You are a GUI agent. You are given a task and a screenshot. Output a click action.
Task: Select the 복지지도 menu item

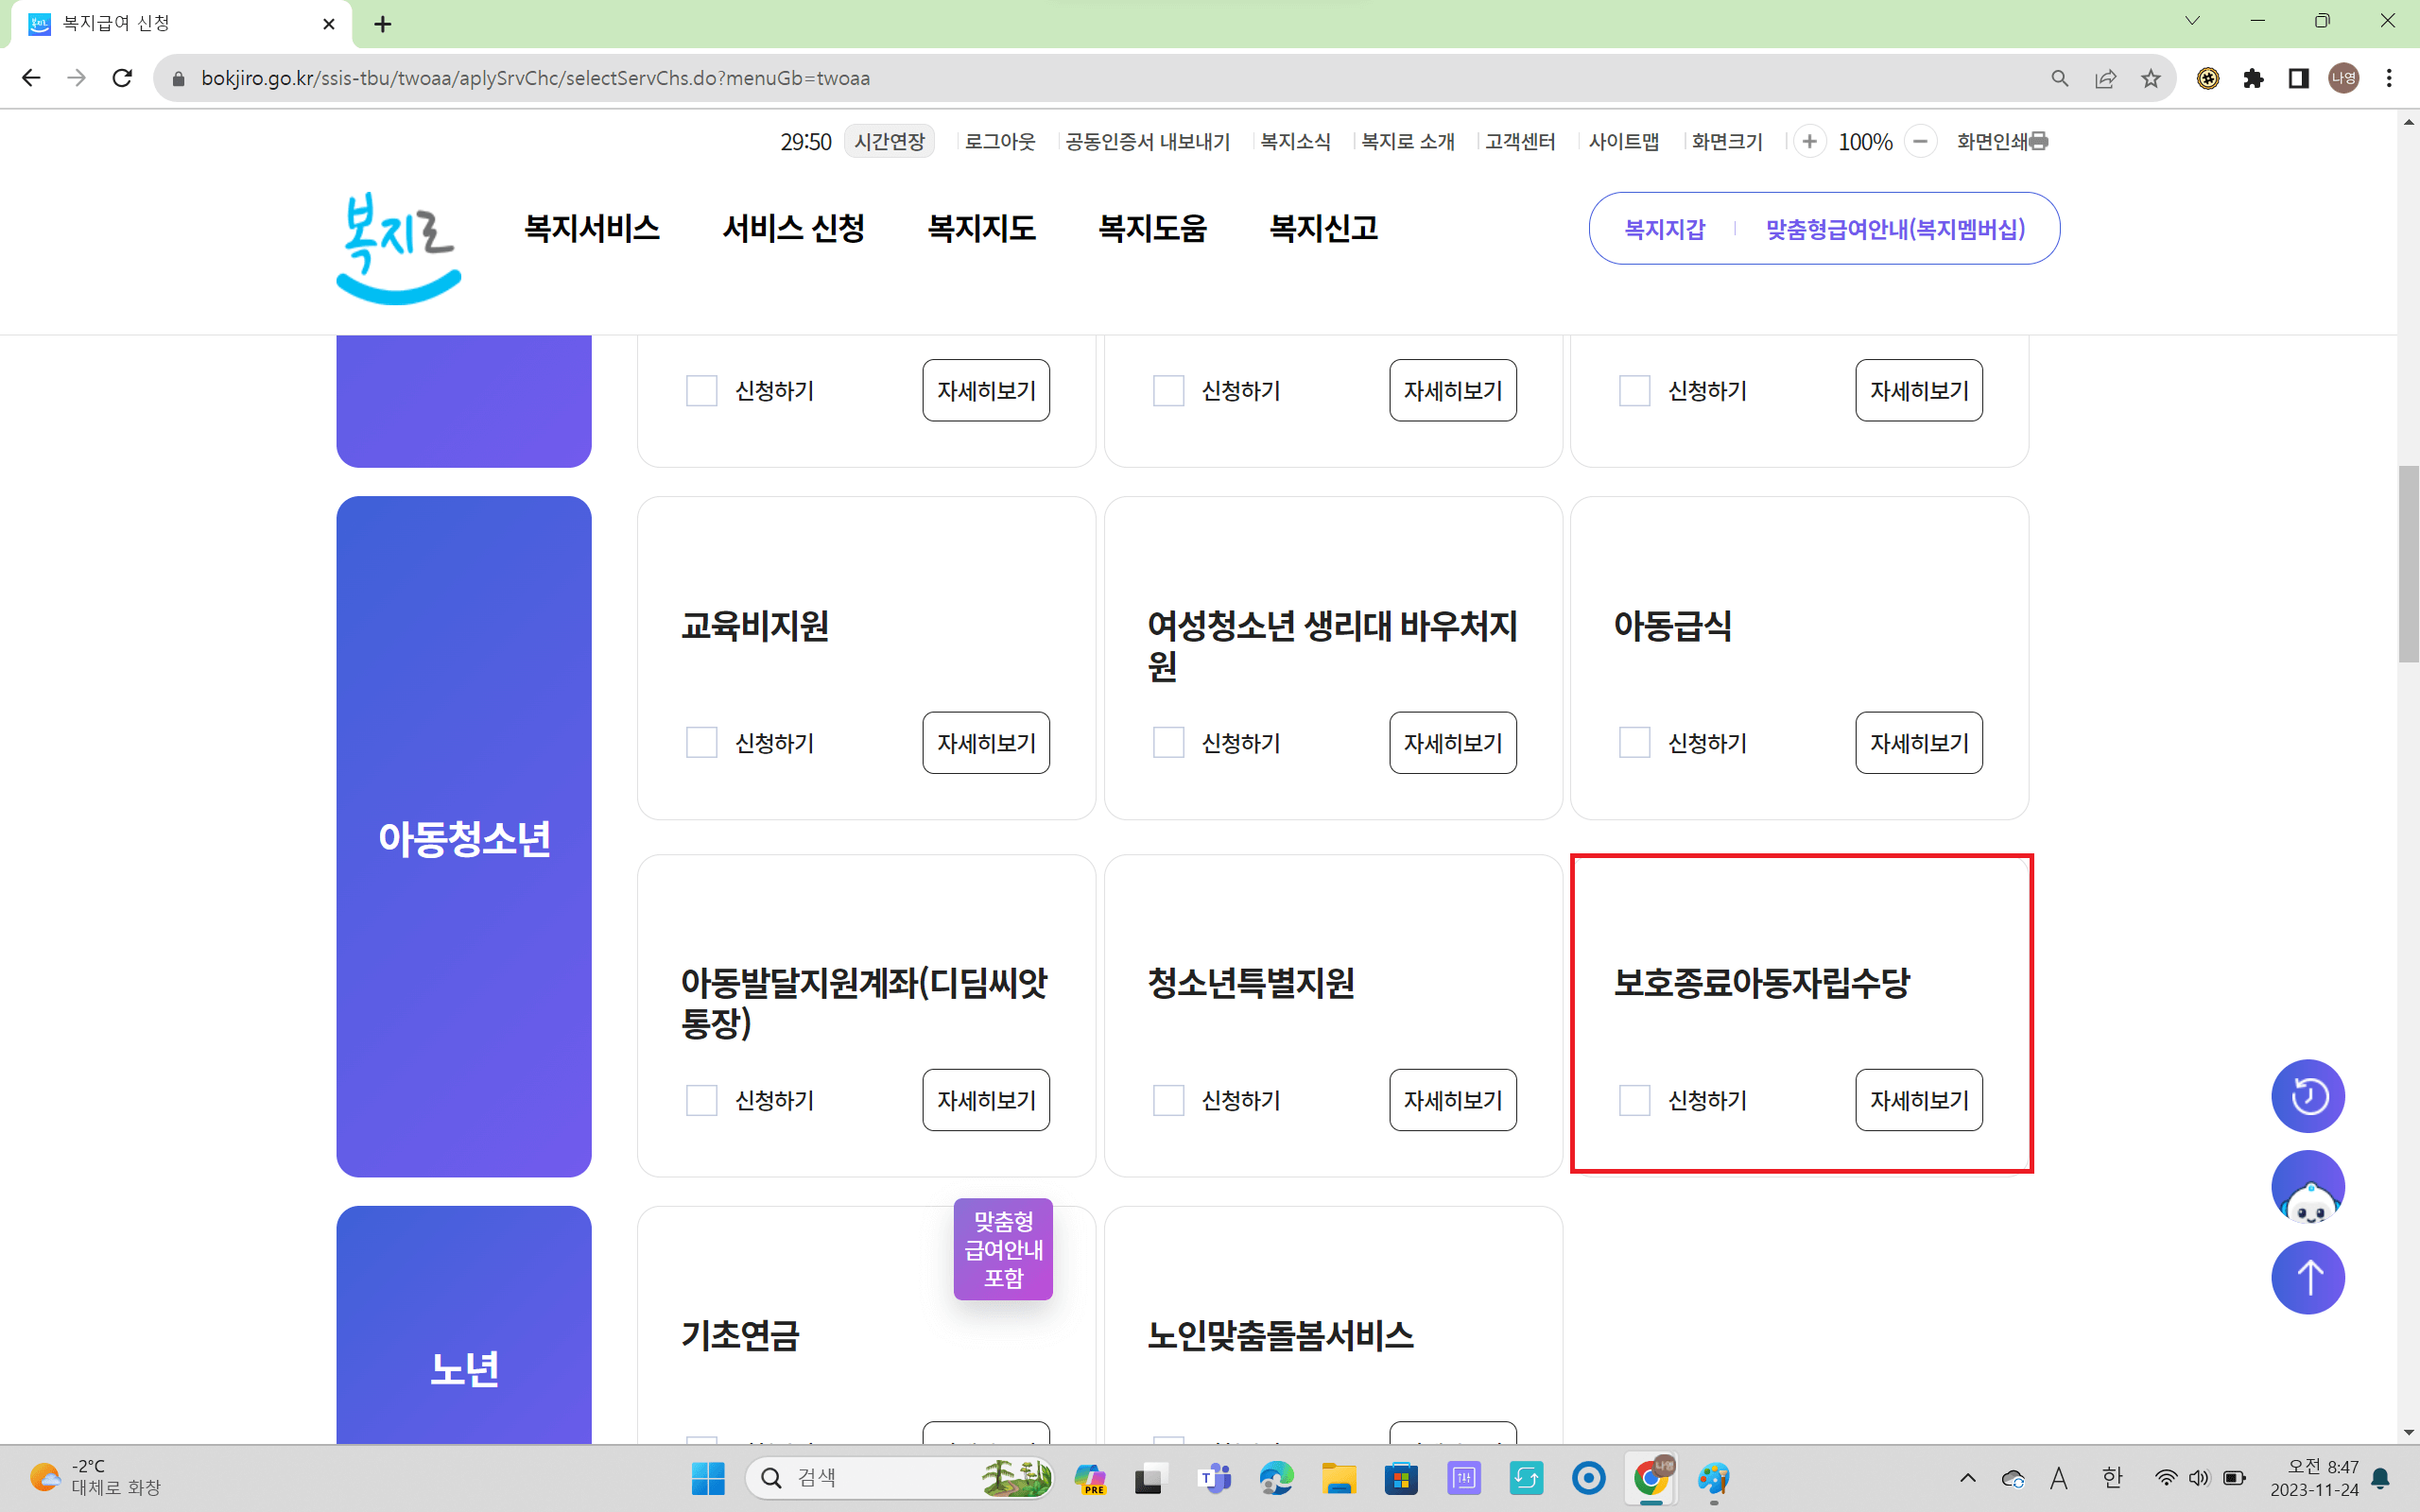pyautogui.click(x=982, y=228)
